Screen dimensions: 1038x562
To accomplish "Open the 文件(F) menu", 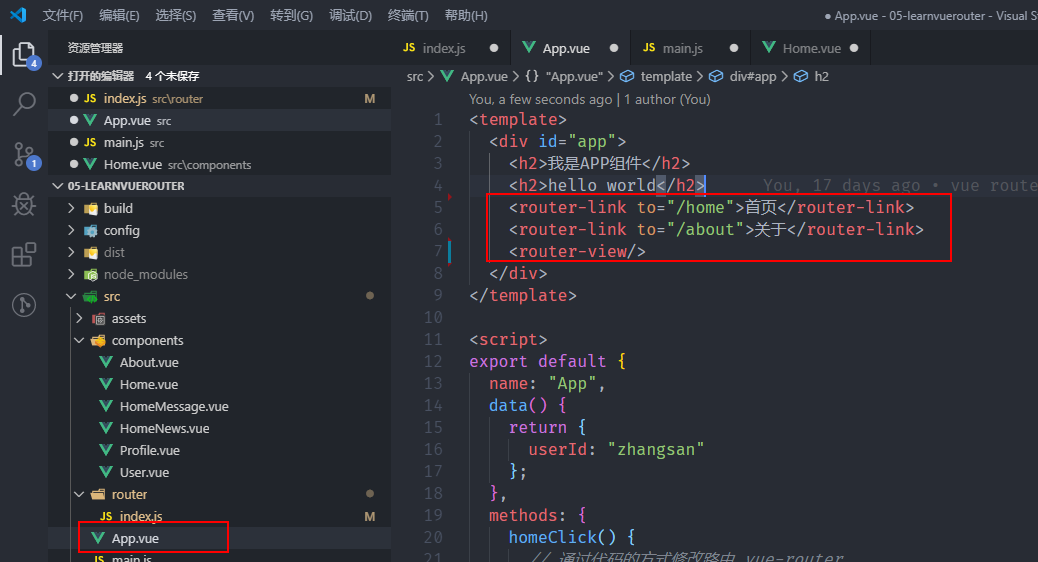I will (63, 15).
